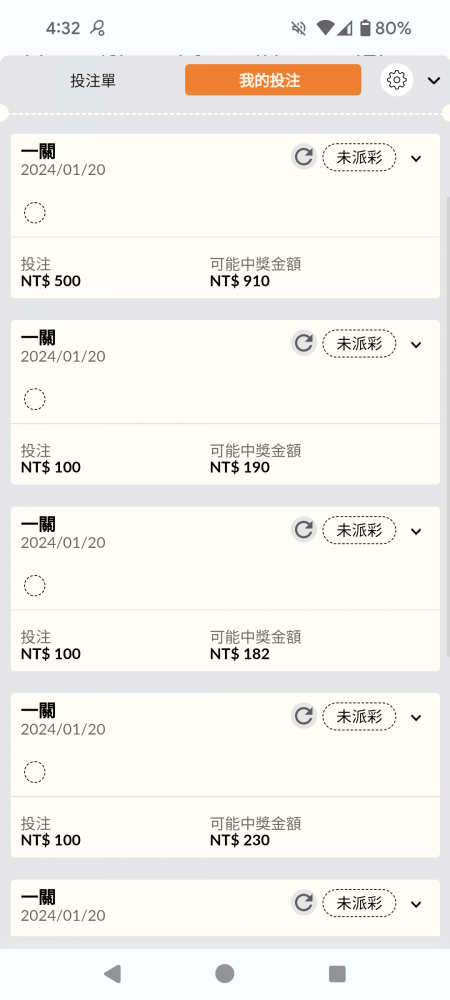The height and width of the screenshot is (1000, 450).
Task: Tap the refresh icon on the NT$ 910 bet
Action: click(304, 157)
